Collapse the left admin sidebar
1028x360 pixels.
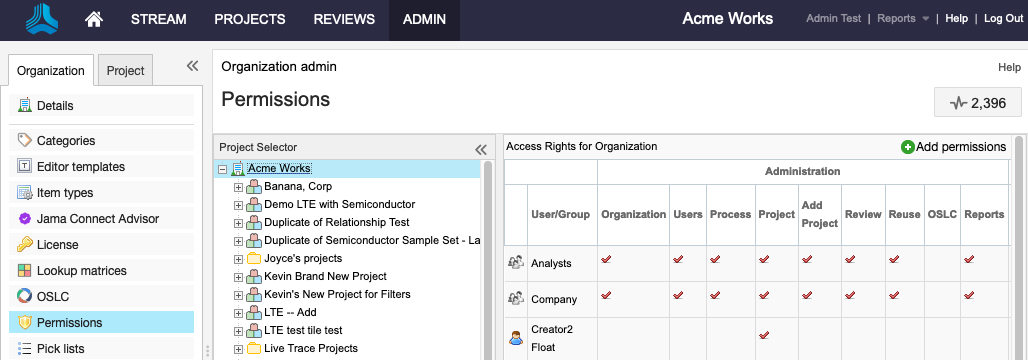[x=192, y=66]
